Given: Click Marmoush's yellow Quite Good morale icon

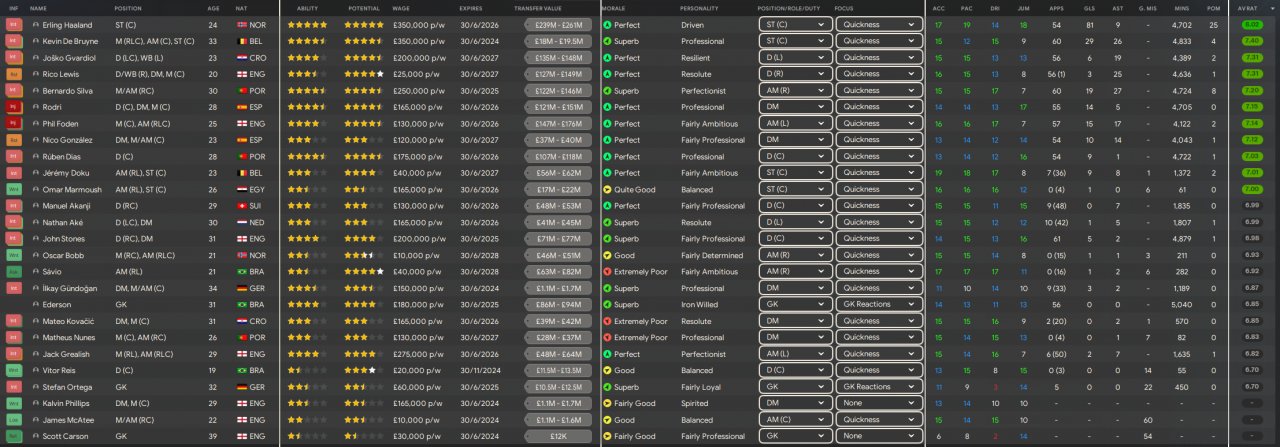Looking at the screenshot, I should (607, 189).
